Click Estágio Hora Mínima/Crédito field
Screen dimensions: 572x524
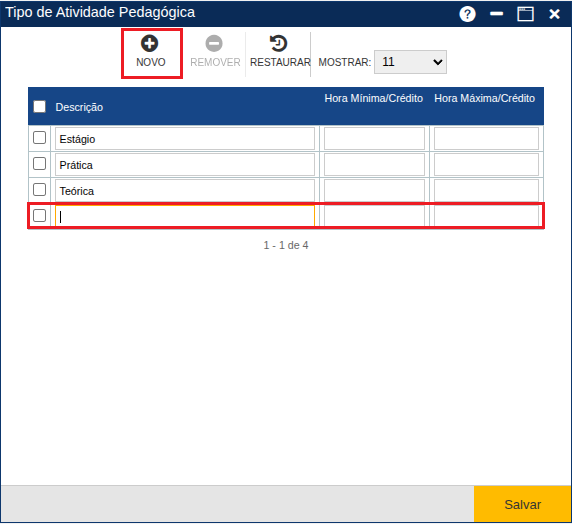click(374, 138)
